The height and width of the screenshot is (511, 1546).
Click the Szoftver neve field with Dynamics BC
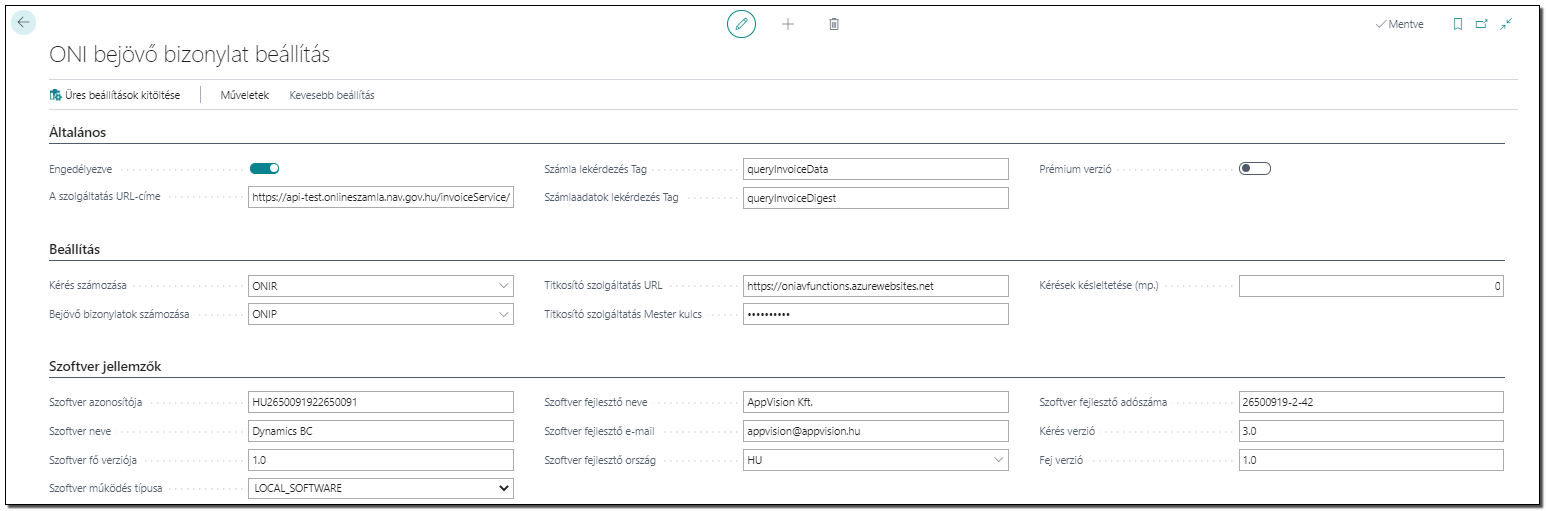pyautogui.click(x=380, y=431)
